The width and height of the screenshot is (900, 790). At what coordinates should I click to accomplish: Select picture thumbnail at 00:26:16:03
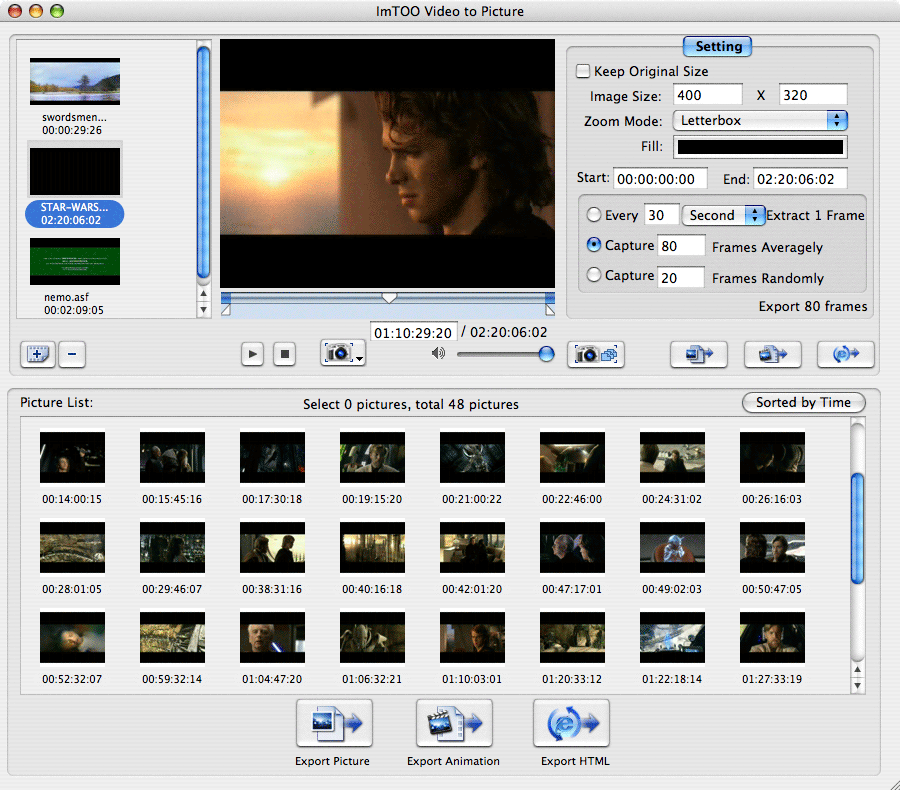(x=773, y=457)
